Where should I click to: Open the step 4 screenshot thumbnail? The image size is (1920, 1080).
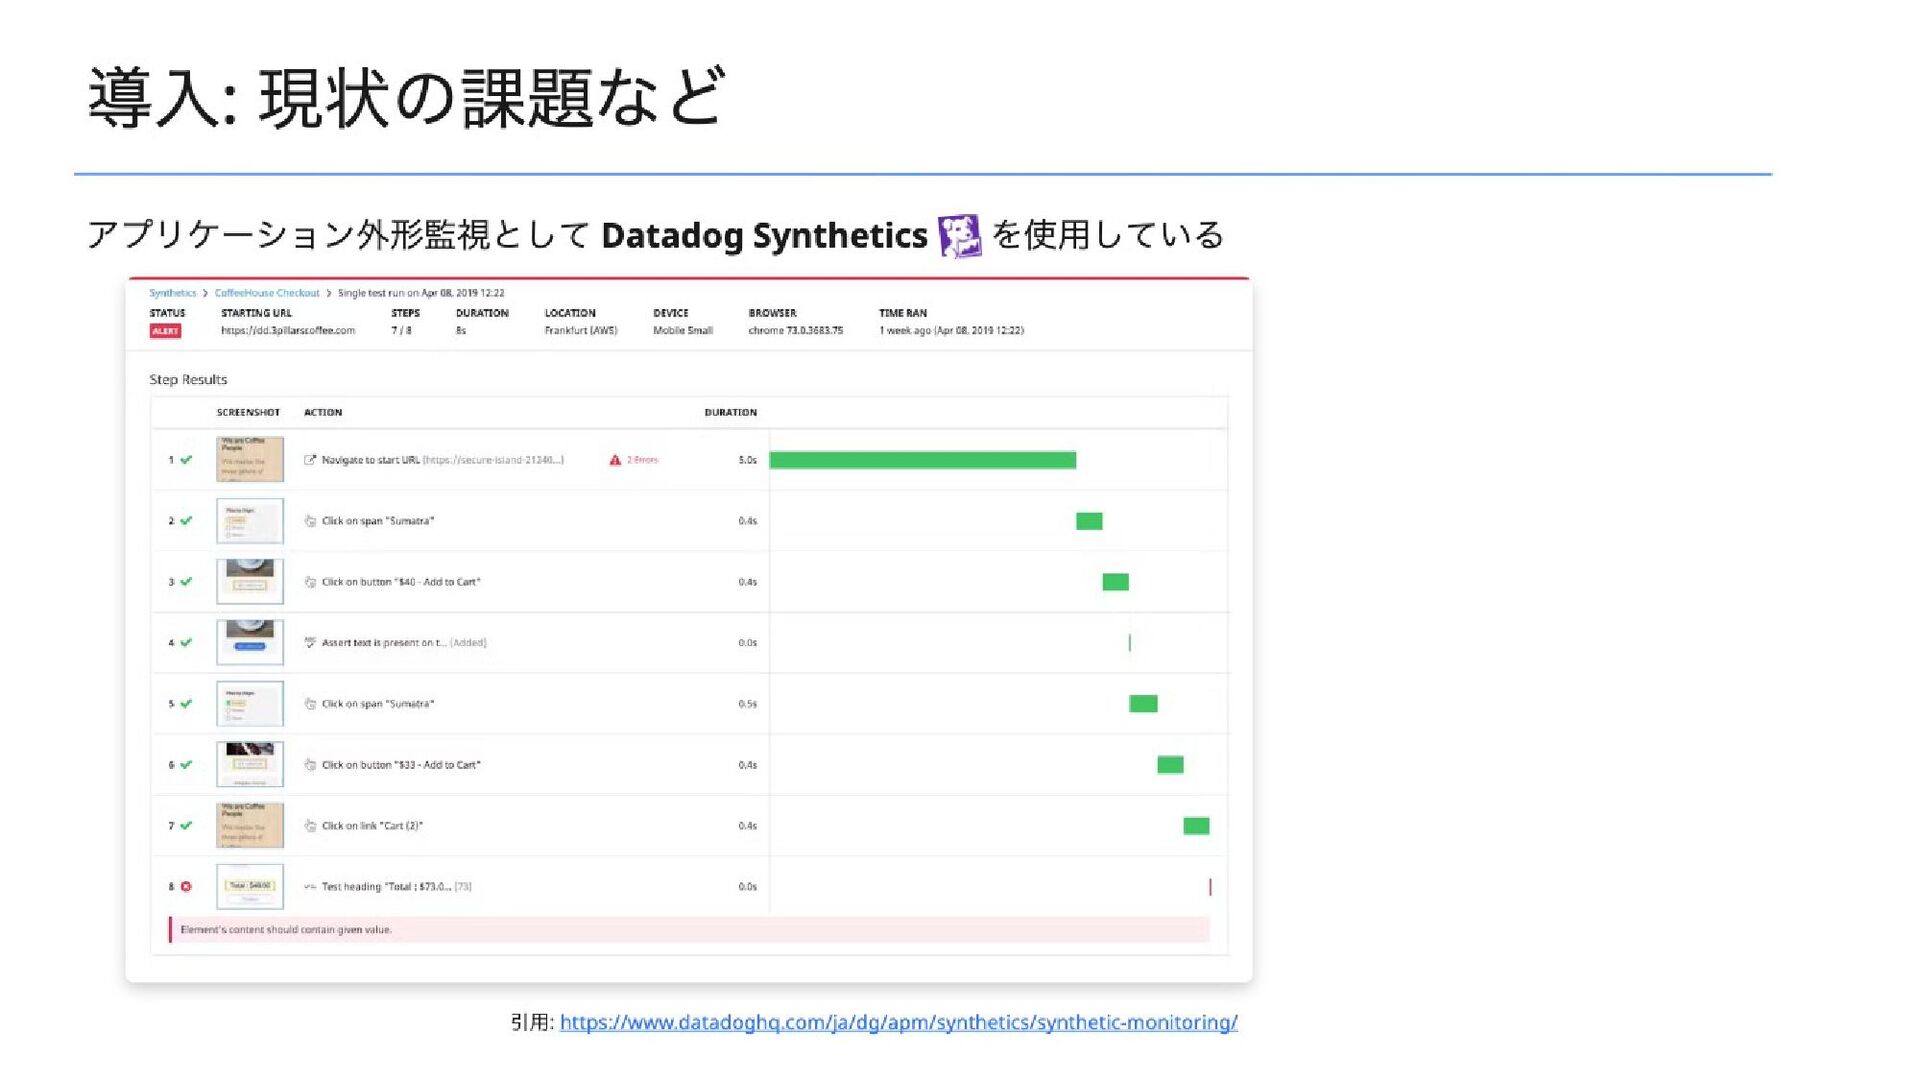[250, 643]
